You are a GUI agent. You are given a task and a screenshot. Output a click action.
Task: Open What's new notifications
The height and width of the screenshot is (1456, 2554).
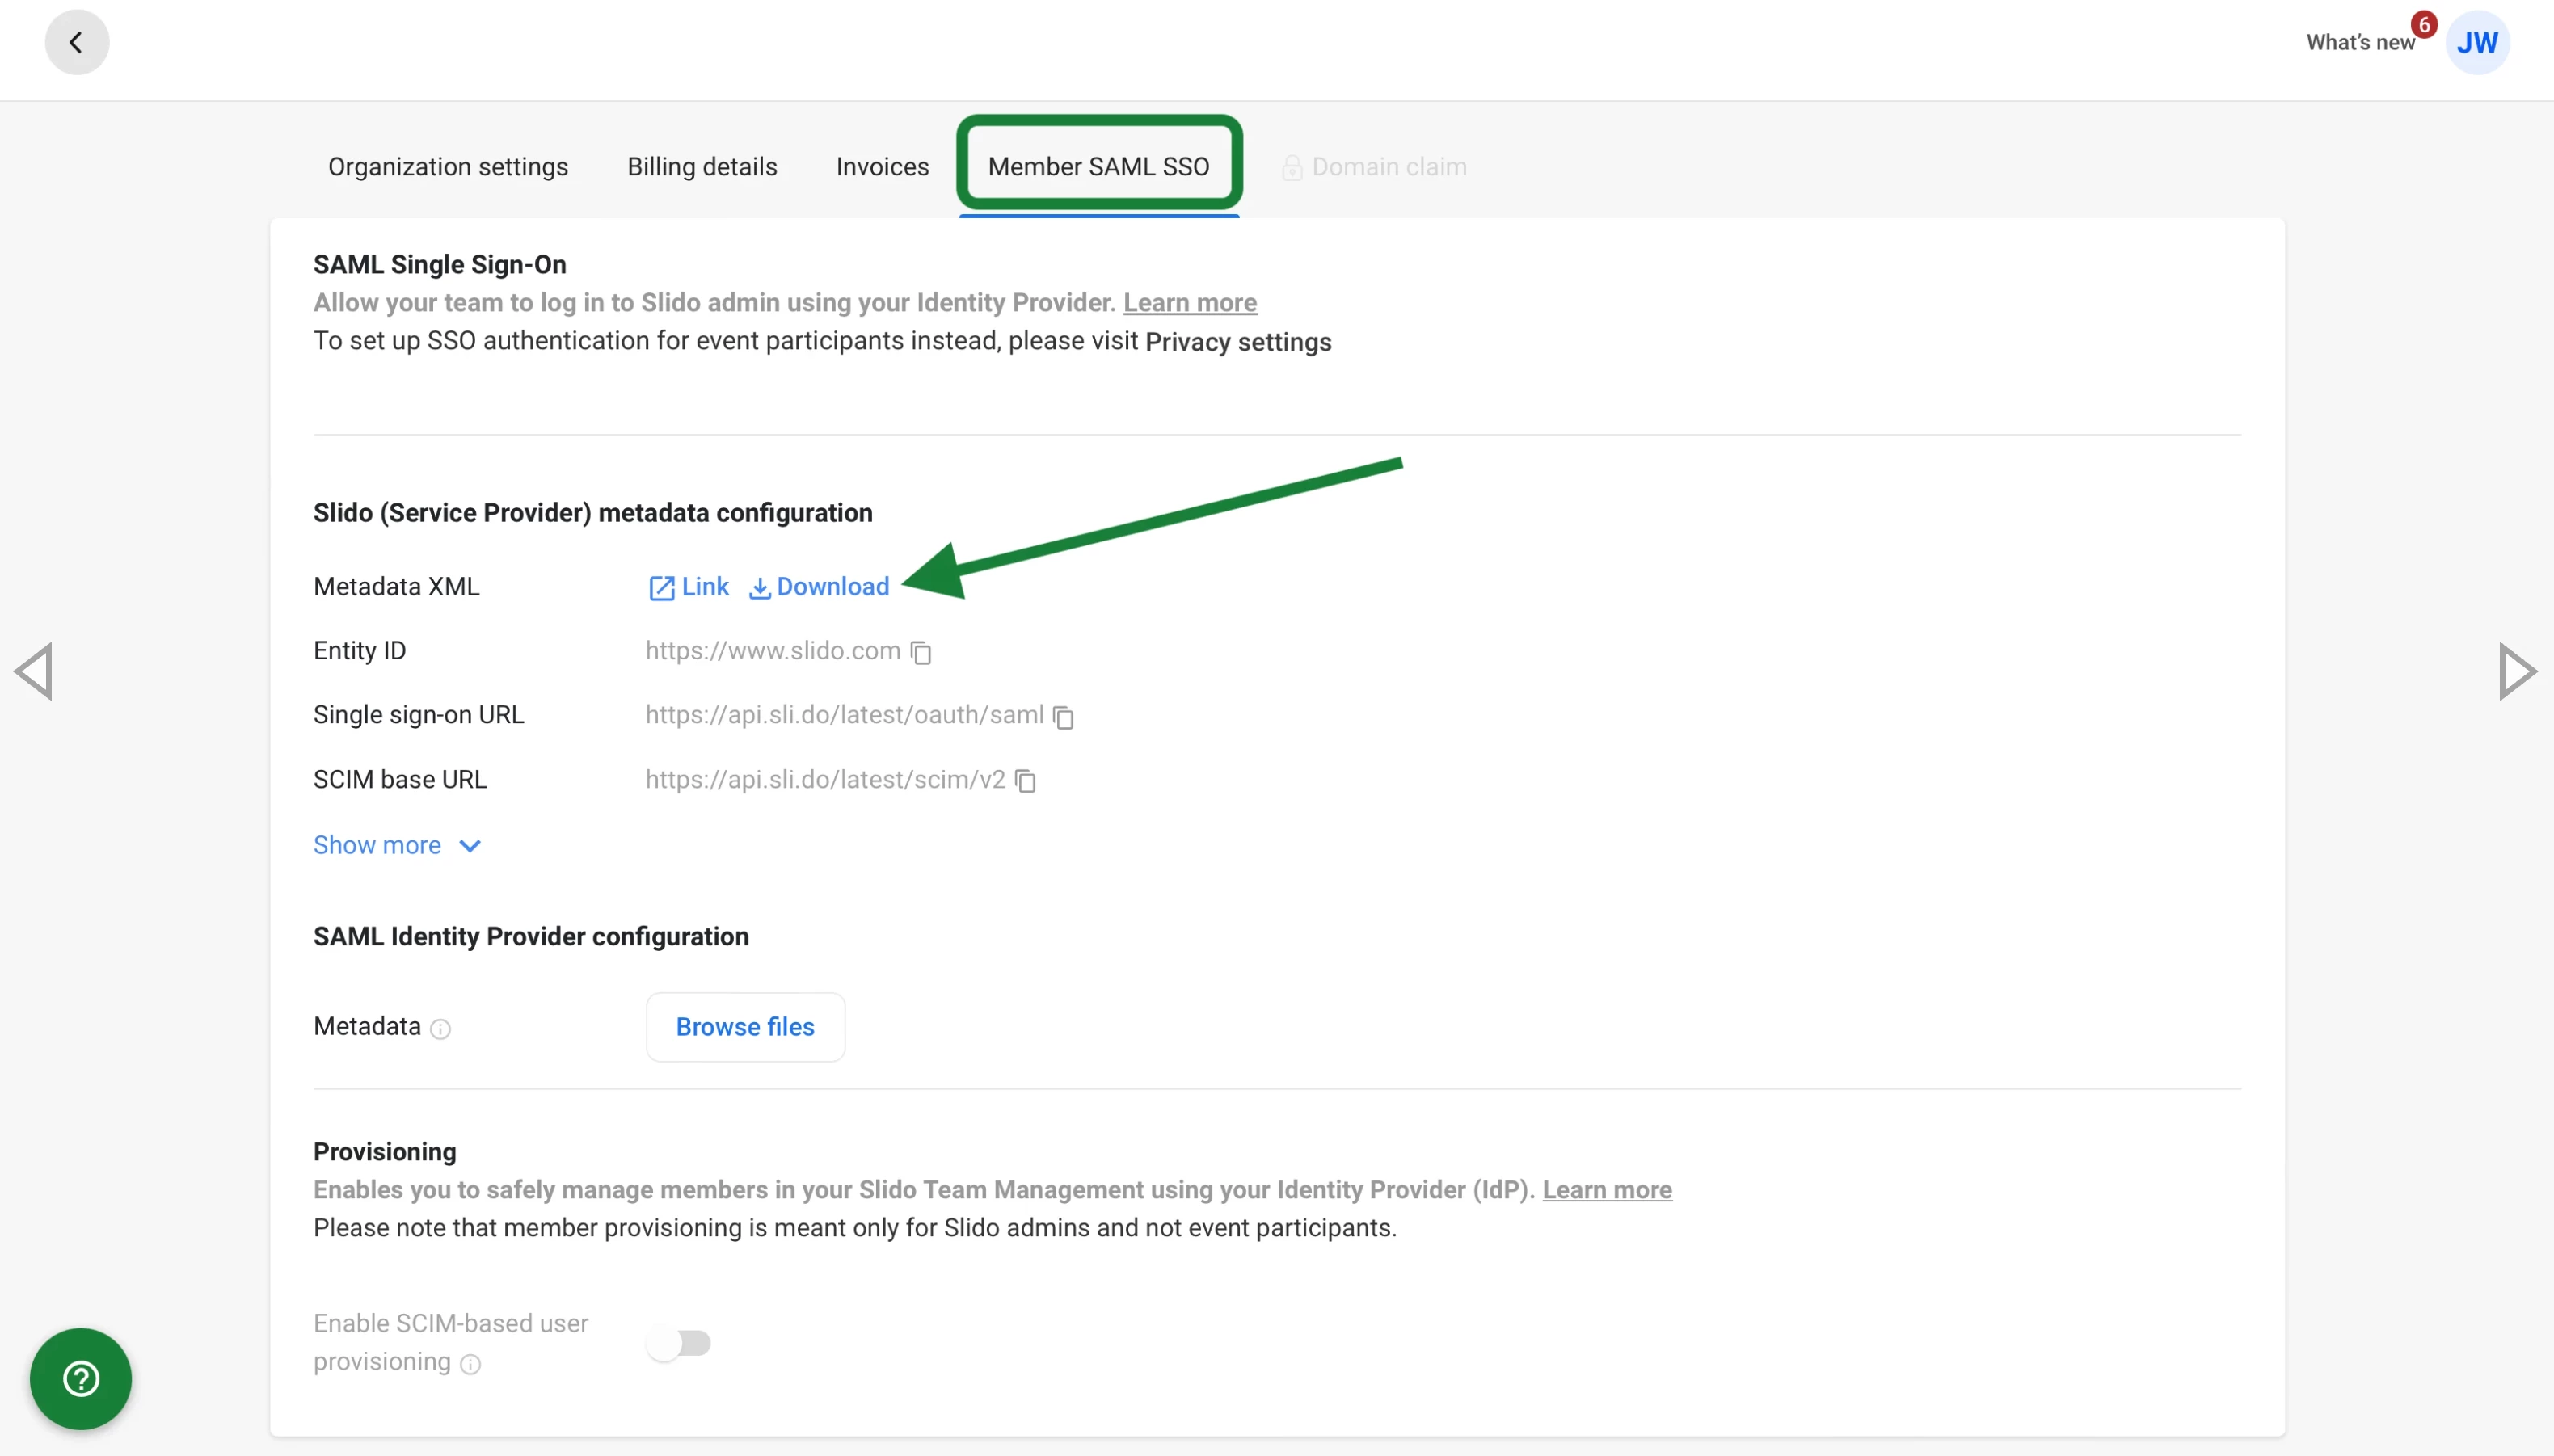click(x=2359, y=42)
